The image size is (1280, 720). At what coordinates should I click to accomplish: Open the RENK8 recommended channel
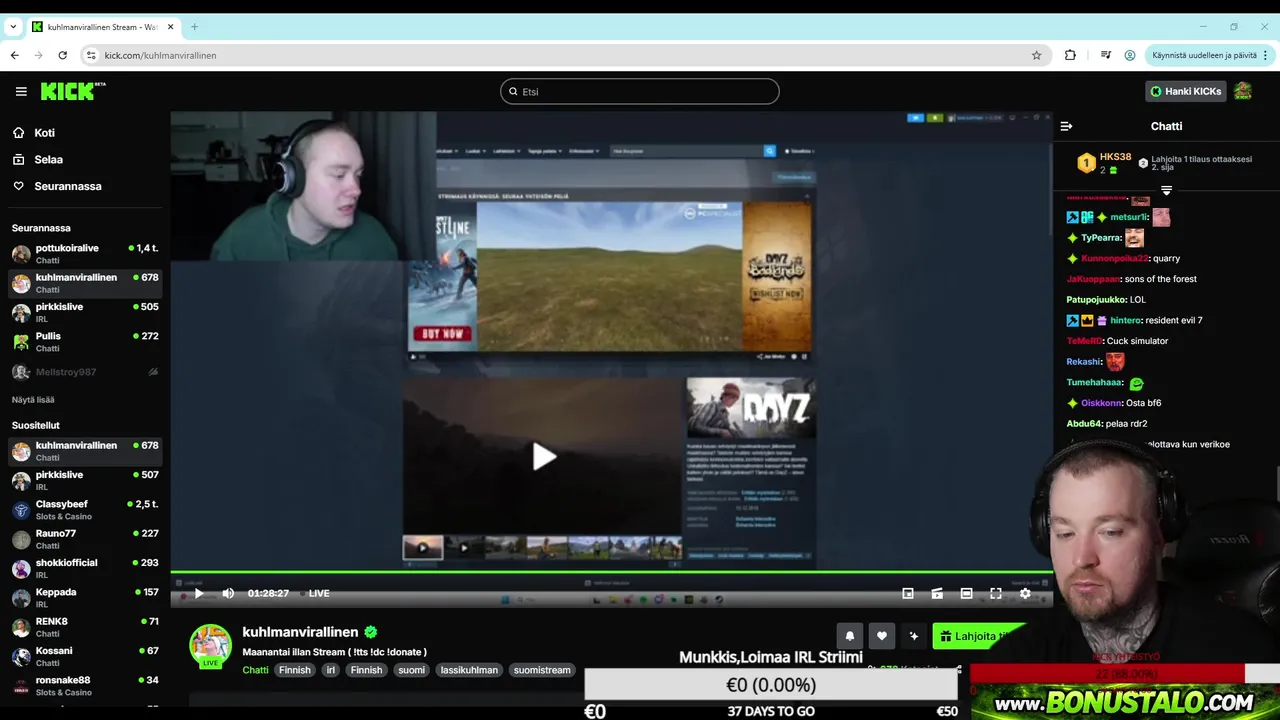(x=86, y=627)
